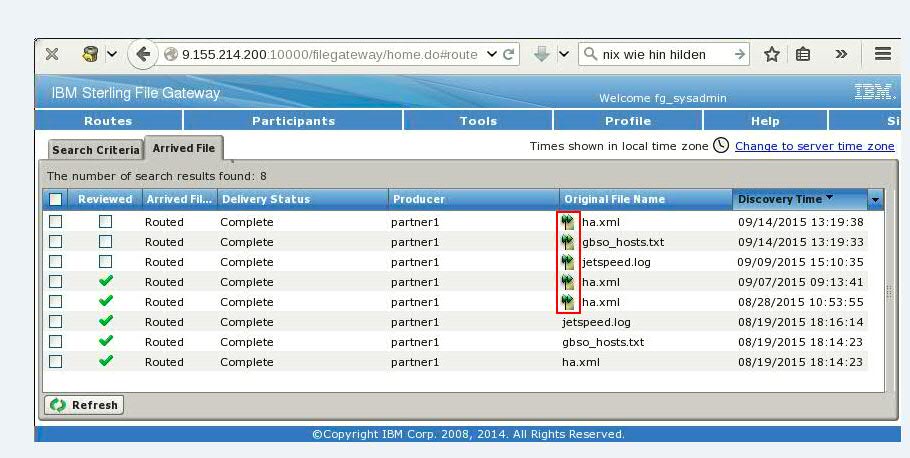Click the file icon next to gbso_hosts.txt
Viewport: 910px width, 458px height.
tap(568, 242)
